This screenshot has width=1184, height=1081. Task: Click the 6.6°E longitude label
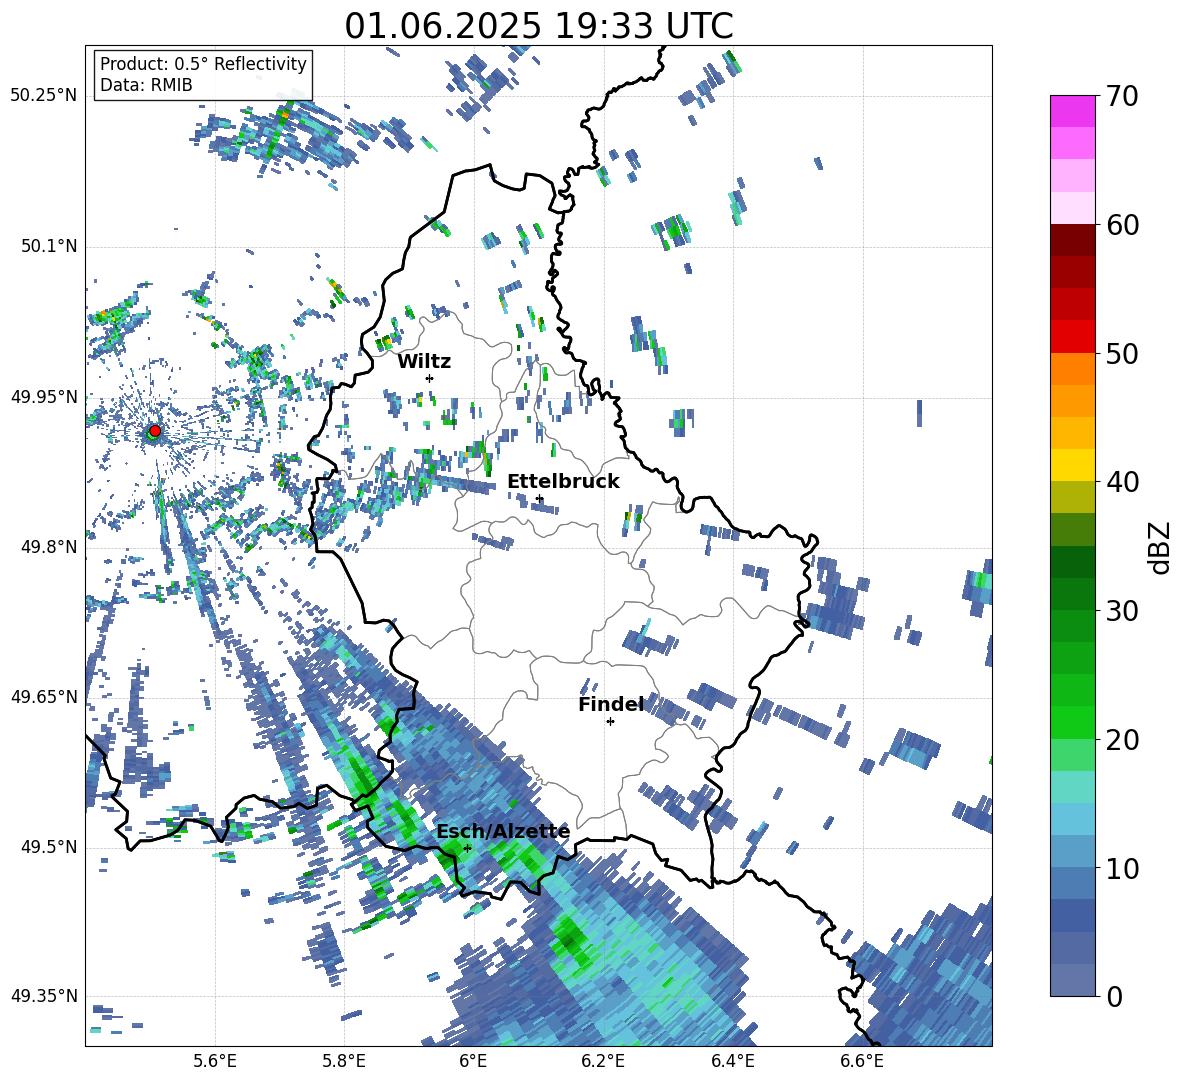pos(862,1061)
